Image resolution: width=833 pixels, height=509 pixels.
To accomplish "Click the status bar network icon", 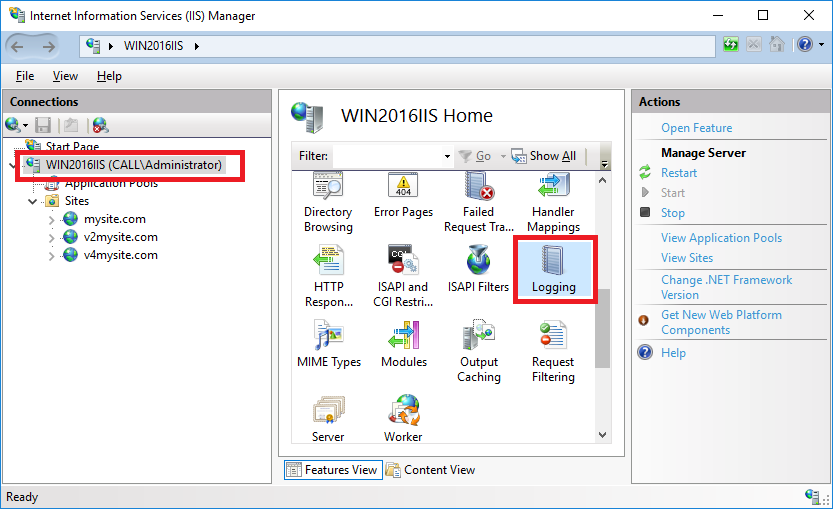I will [x=813, y=496].
